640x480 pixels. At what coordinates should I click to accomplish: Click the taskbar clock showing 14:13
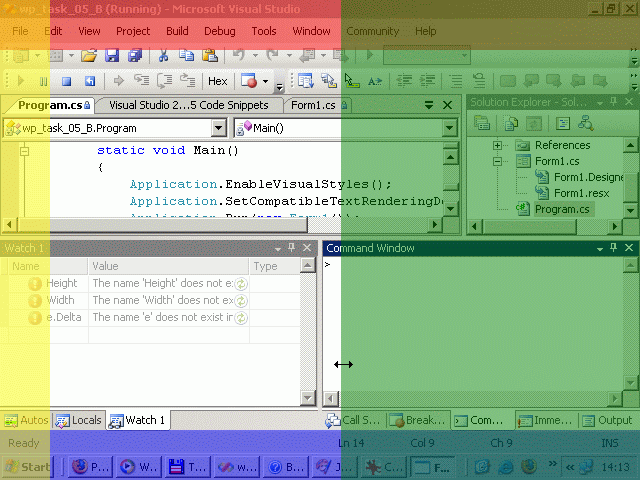pos(616,467)
